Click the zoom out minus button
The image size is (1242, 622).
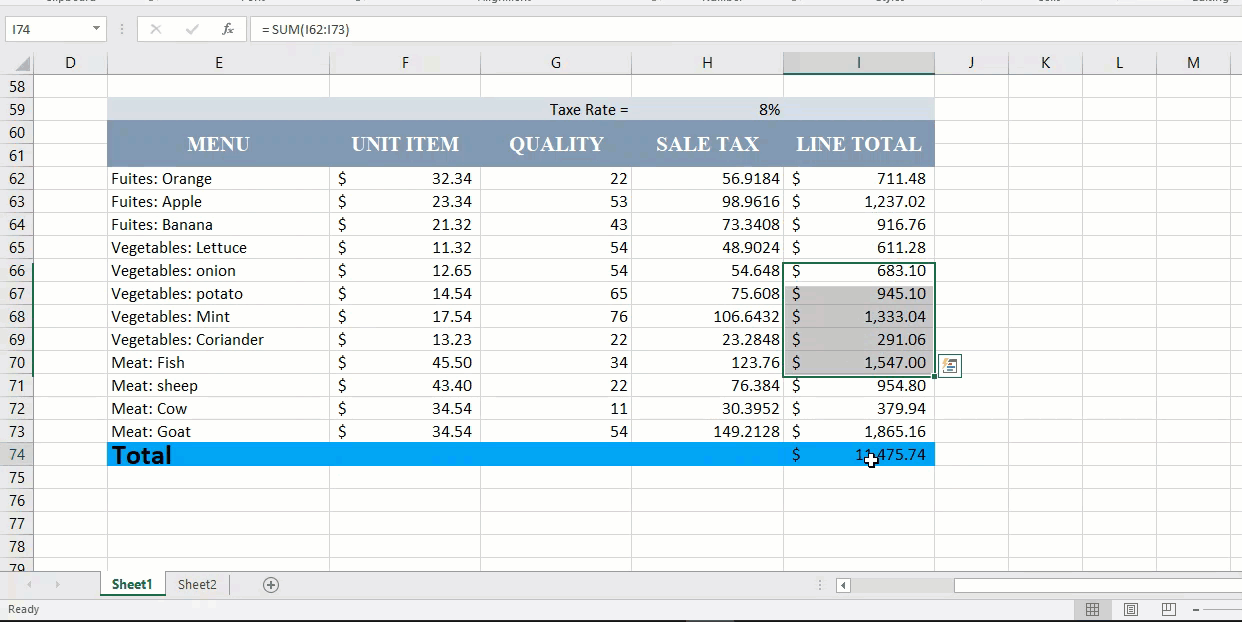[1197, 609]
